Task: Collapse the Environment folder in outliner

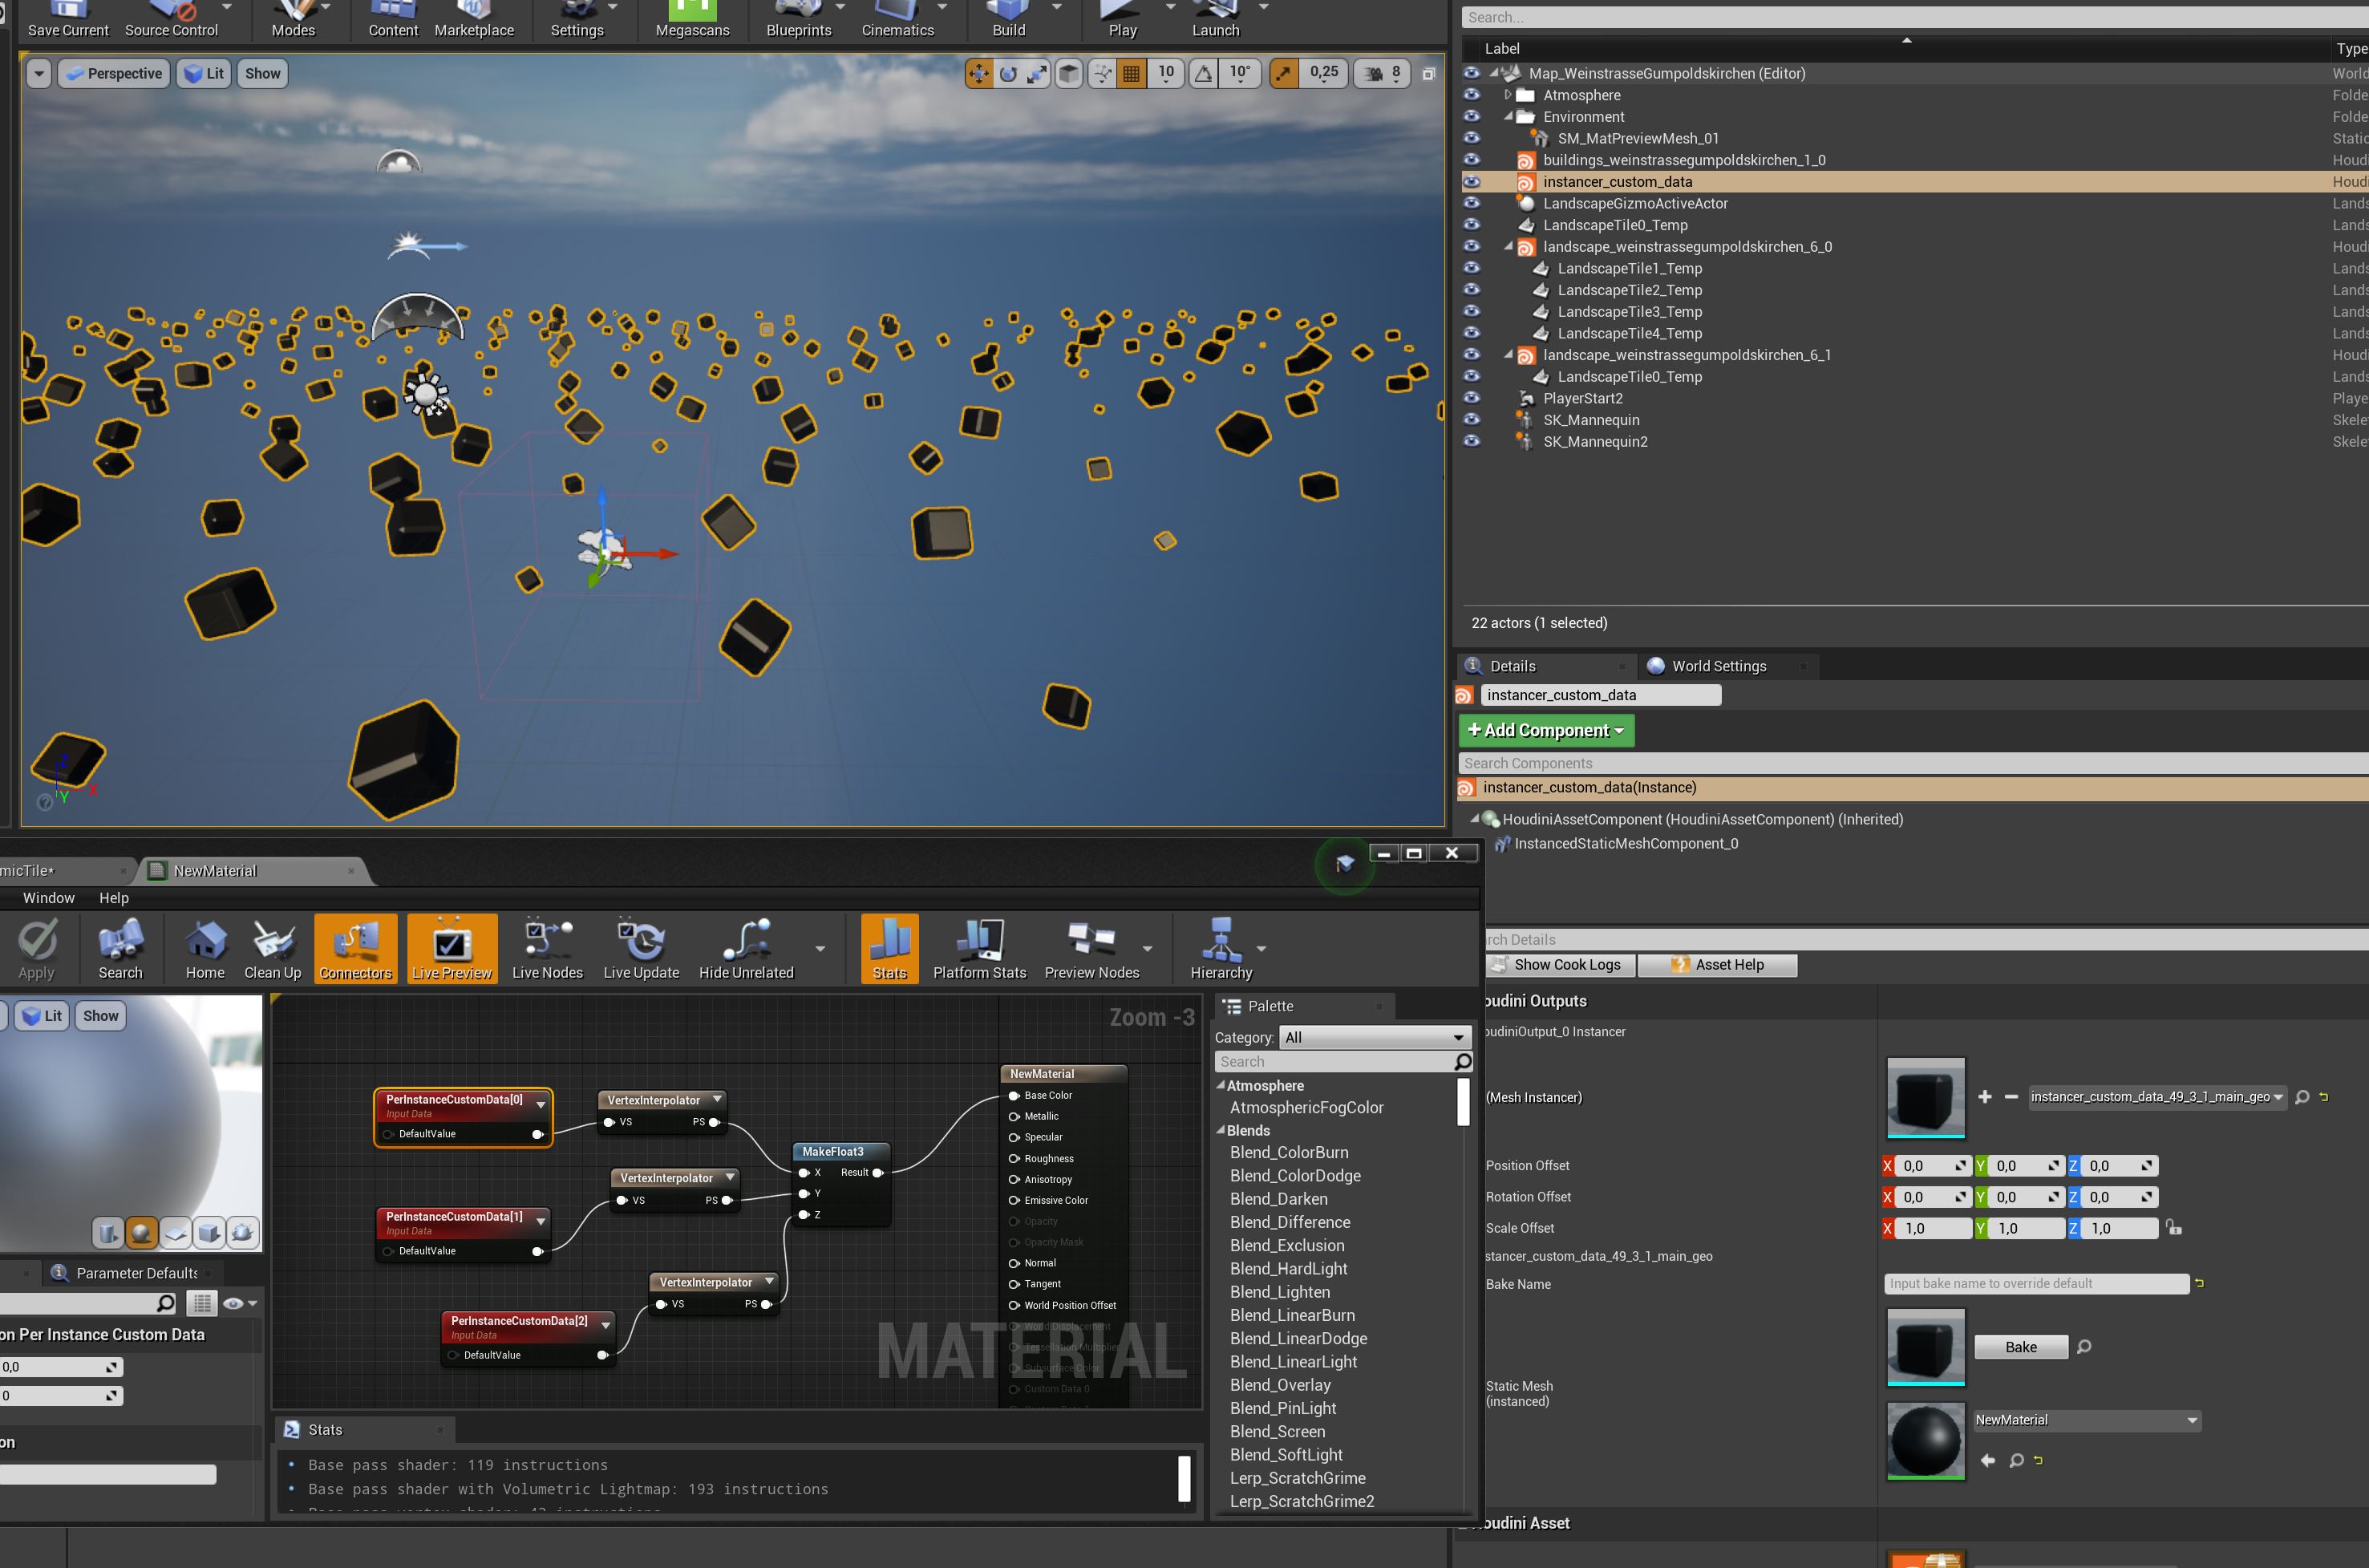Action: pyautogui.click(x=1508, y=117)
